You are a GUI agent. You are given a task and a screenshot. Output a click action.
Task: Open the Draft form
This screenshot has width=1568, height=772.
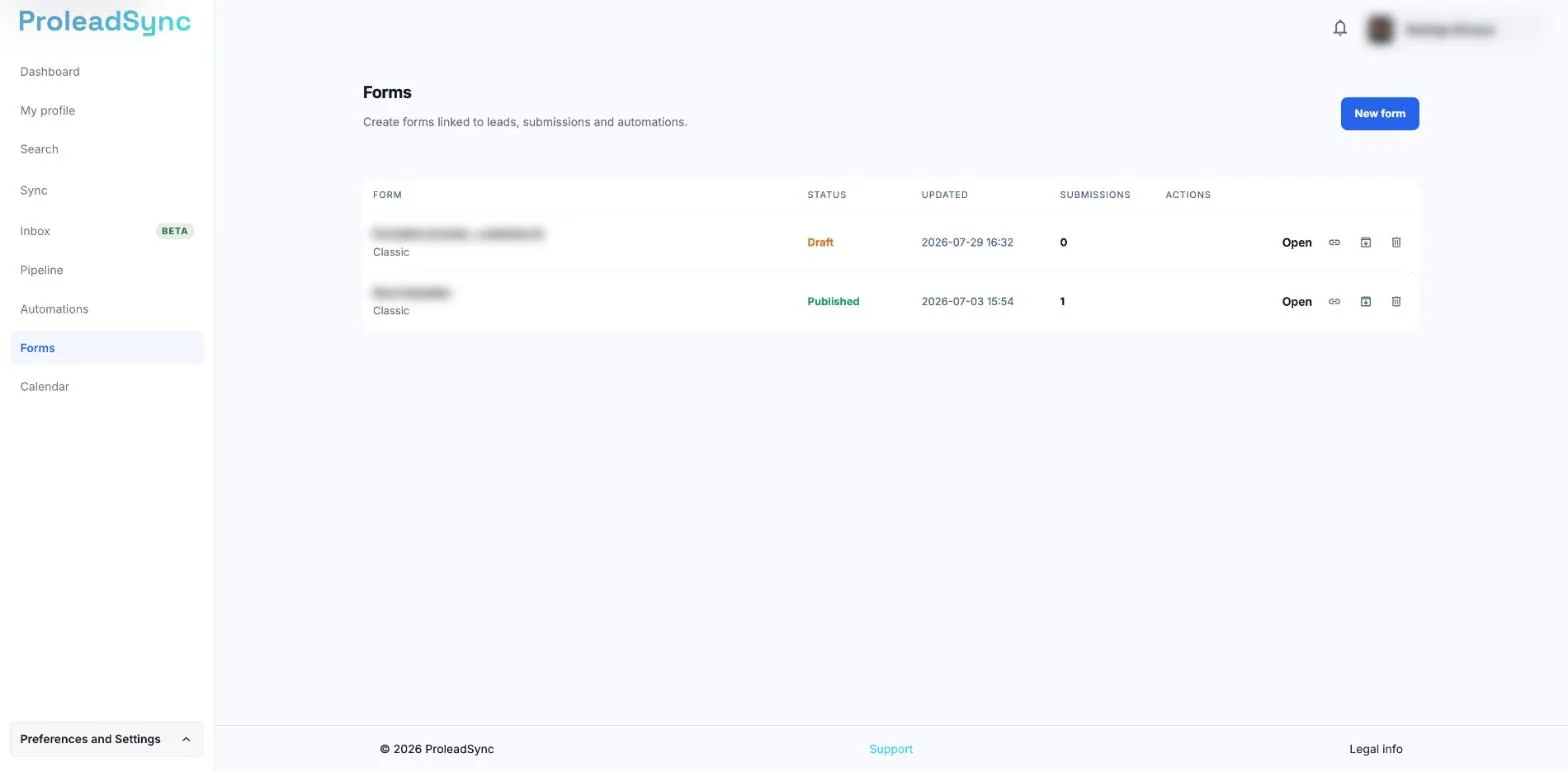point(1296,243)
